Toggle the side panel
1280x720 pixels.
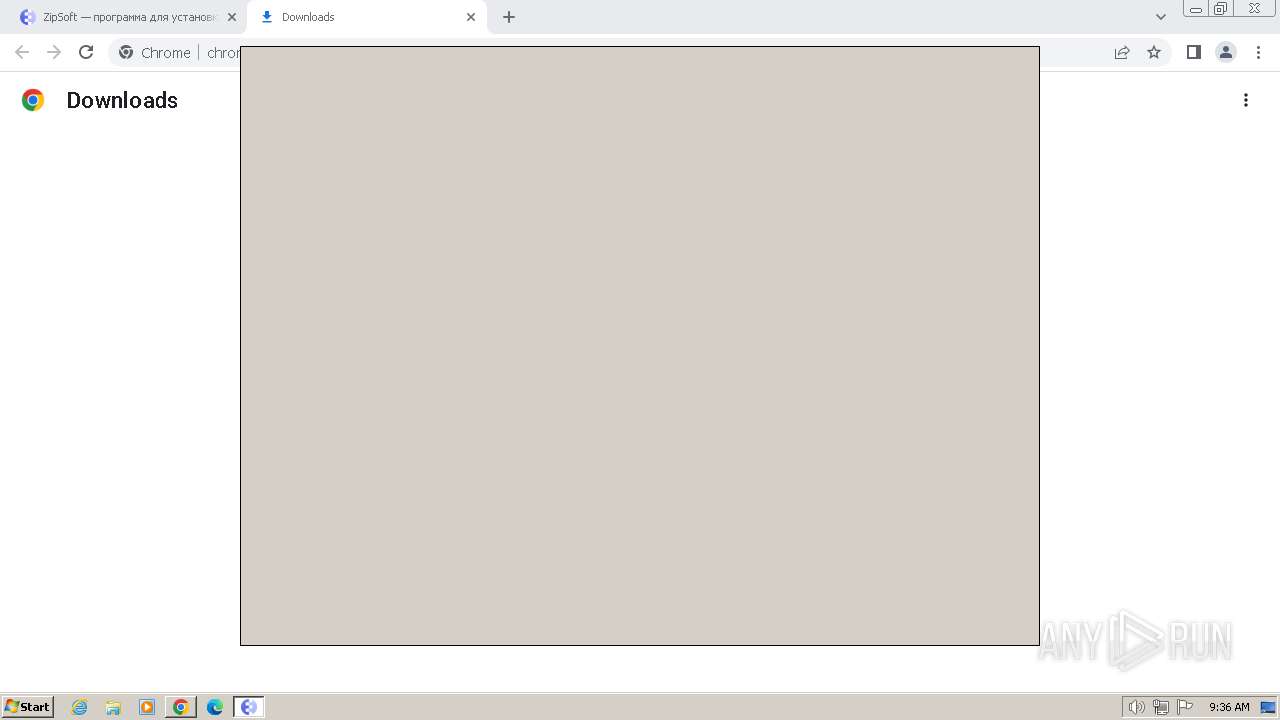(1193, 52)
